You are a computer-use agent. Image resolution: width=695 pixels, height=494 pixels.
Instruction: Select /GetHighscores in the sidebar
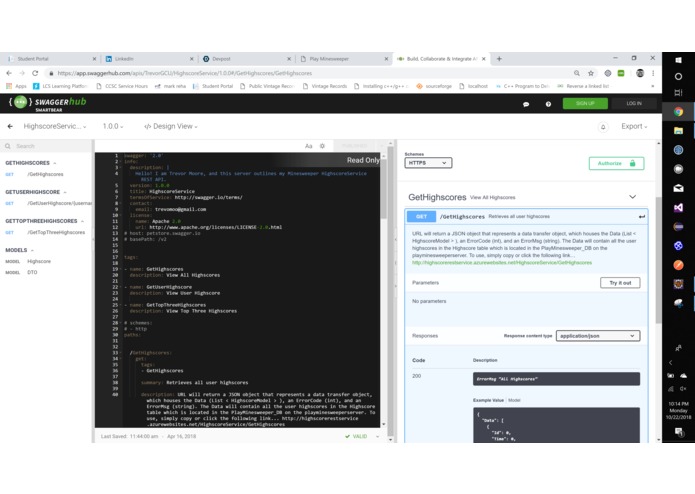coord(45,174)
